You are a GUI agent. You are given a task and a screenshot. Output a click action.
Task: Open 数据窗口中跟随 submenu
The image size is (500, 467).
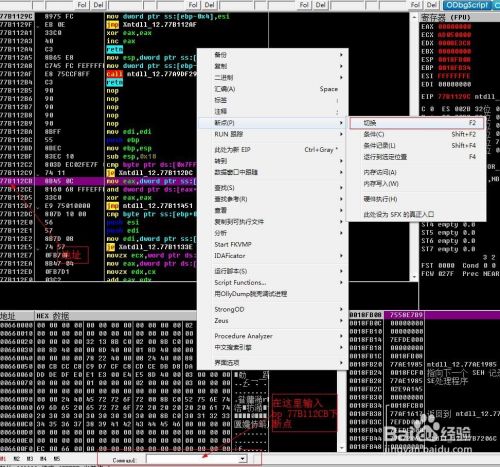point(273,172)
